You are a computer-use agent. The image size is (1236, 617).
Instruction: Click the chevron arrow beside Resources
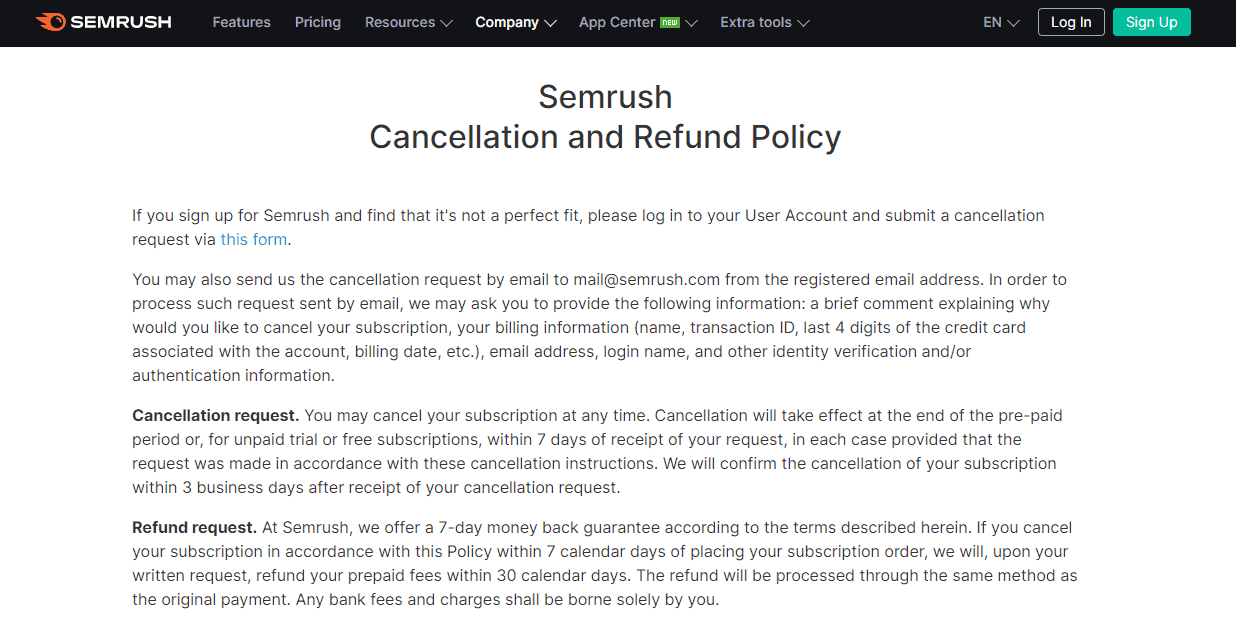point(447,23)
